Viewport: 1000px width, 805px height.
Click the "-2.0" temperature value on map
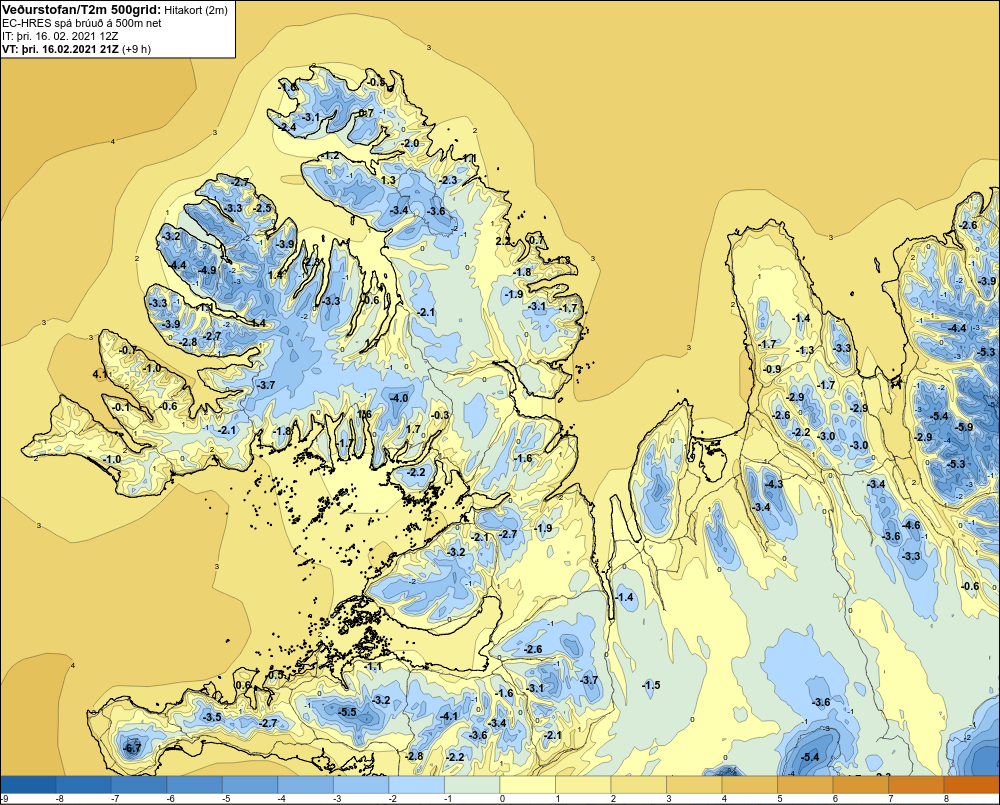411,143
